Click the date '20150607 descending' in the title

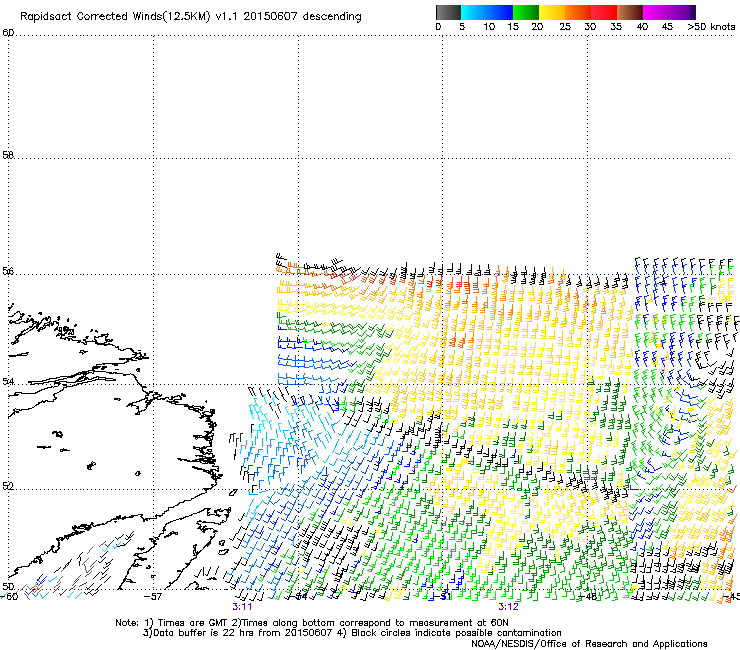(302, 17)
